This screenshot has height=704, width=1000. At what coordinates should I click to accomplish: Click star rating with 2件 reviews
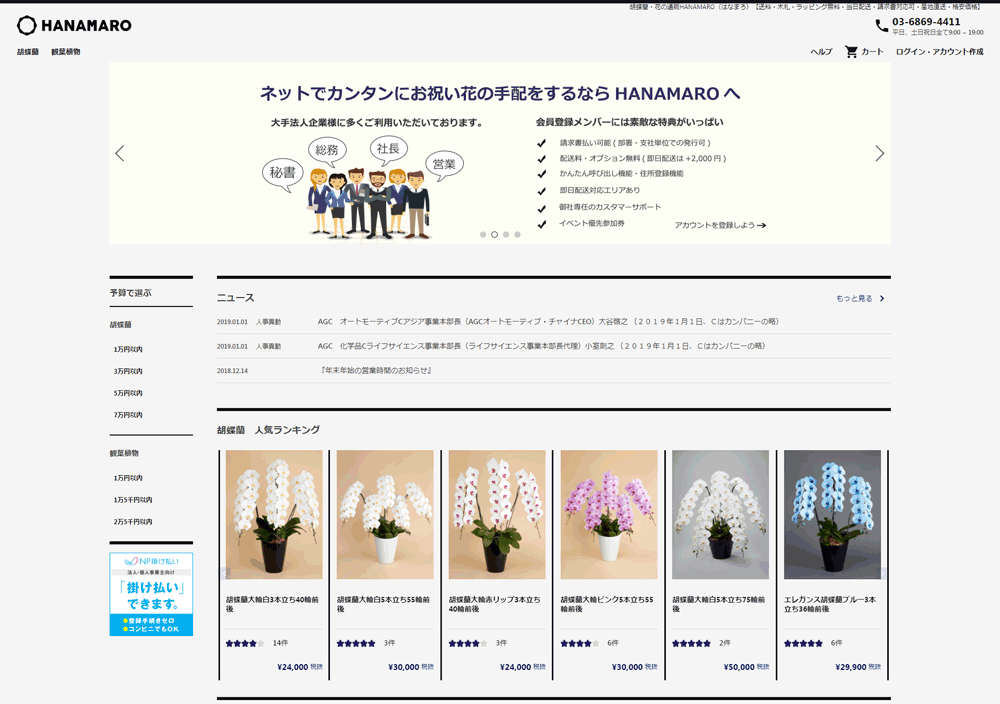pos(691,643)
